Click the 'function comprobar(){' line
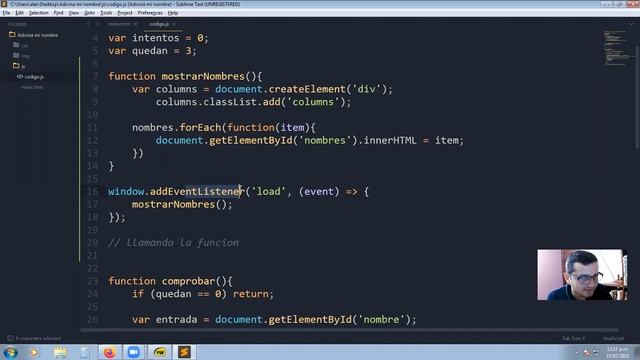640x360 pixels. pos(170,281)
